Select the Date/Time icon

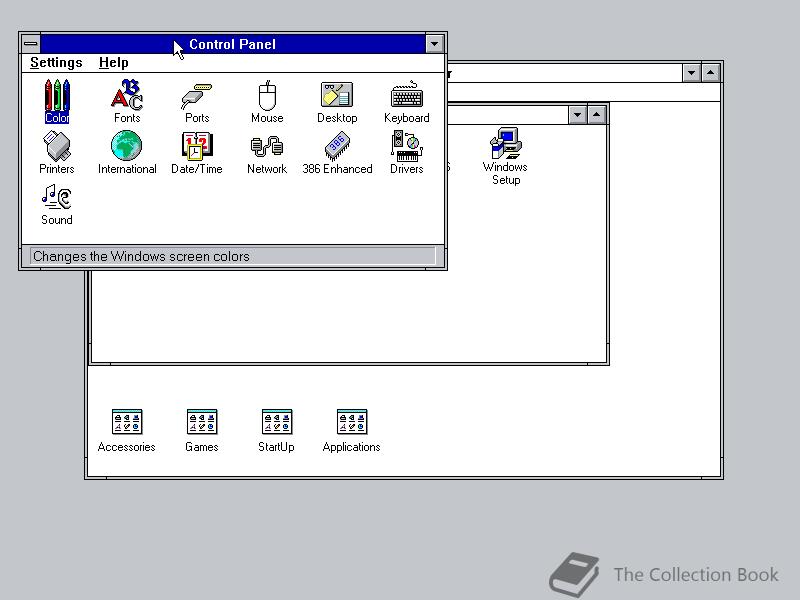click(x=197, y=153)
